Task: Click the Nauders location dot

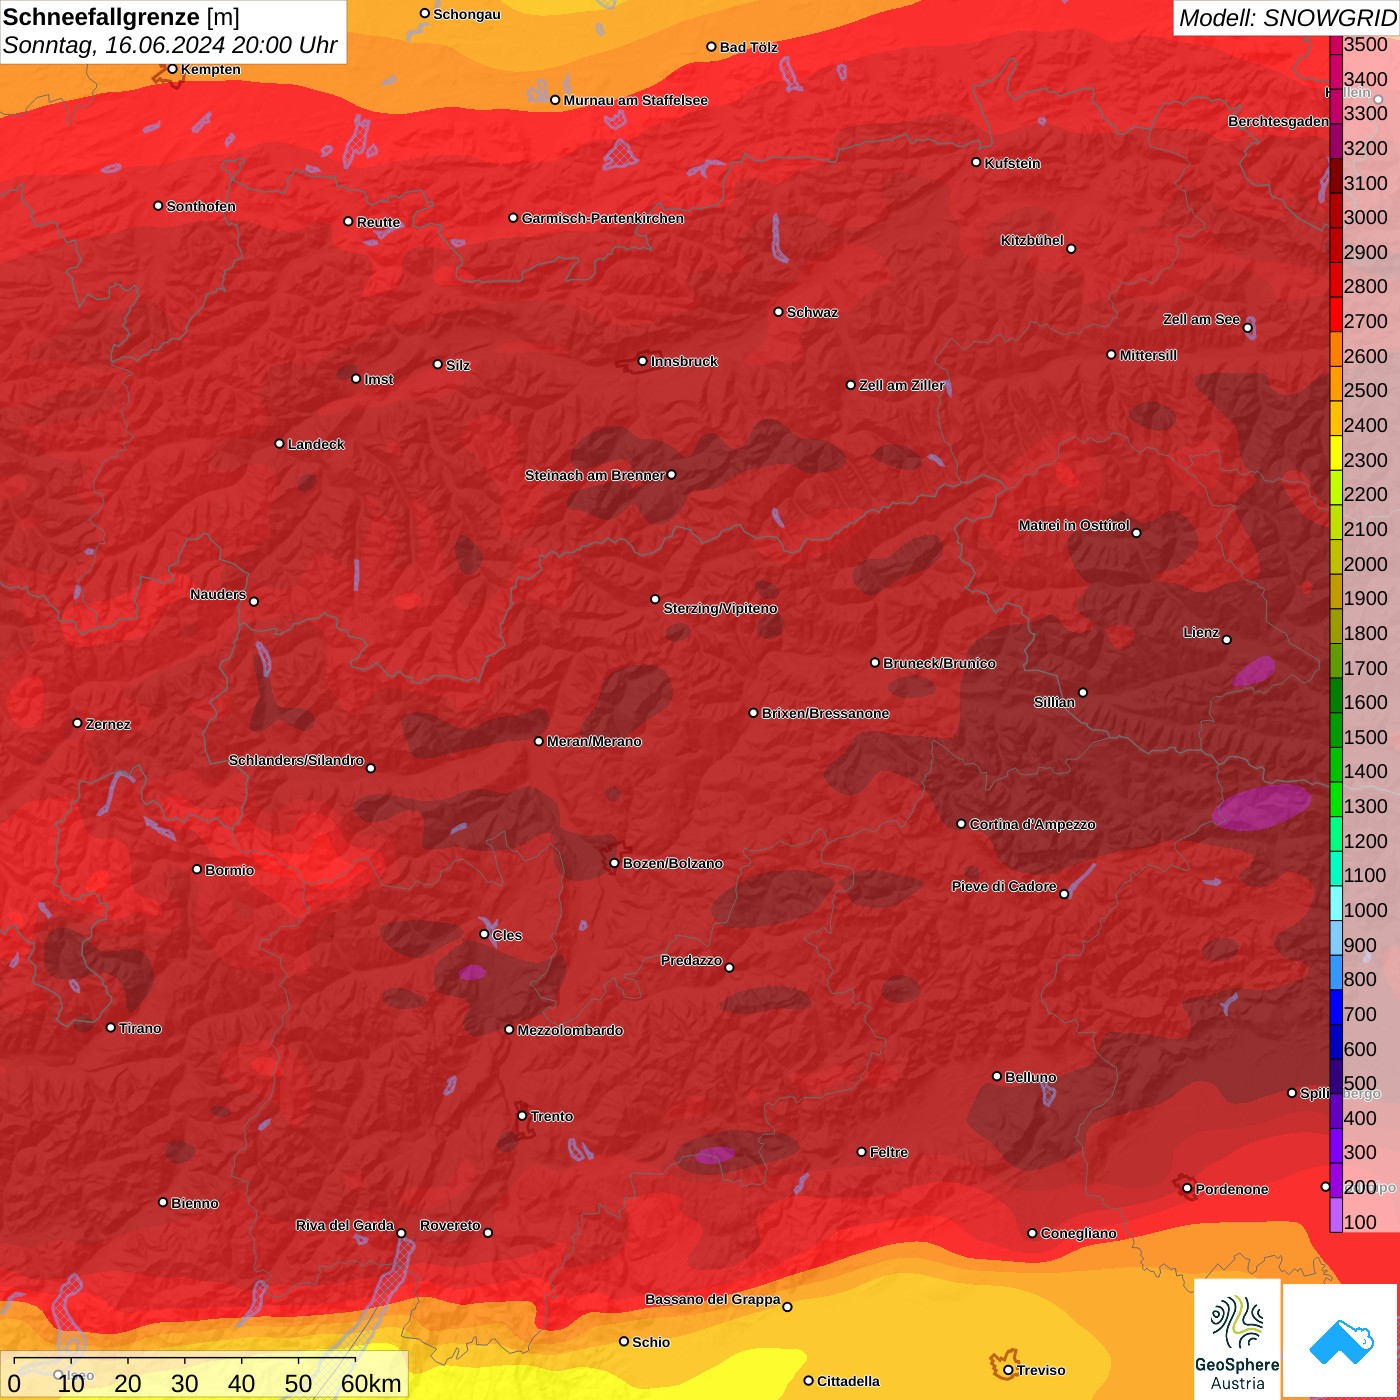Action: (x=254, y=601)
